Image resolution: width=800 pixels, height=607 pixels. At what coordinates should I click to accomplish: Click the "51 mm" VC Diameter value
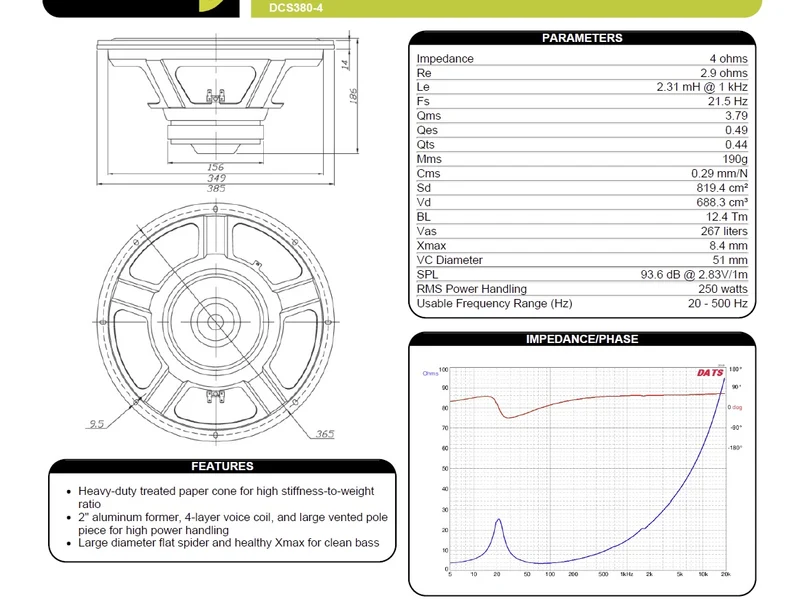(x=730, y=260)
